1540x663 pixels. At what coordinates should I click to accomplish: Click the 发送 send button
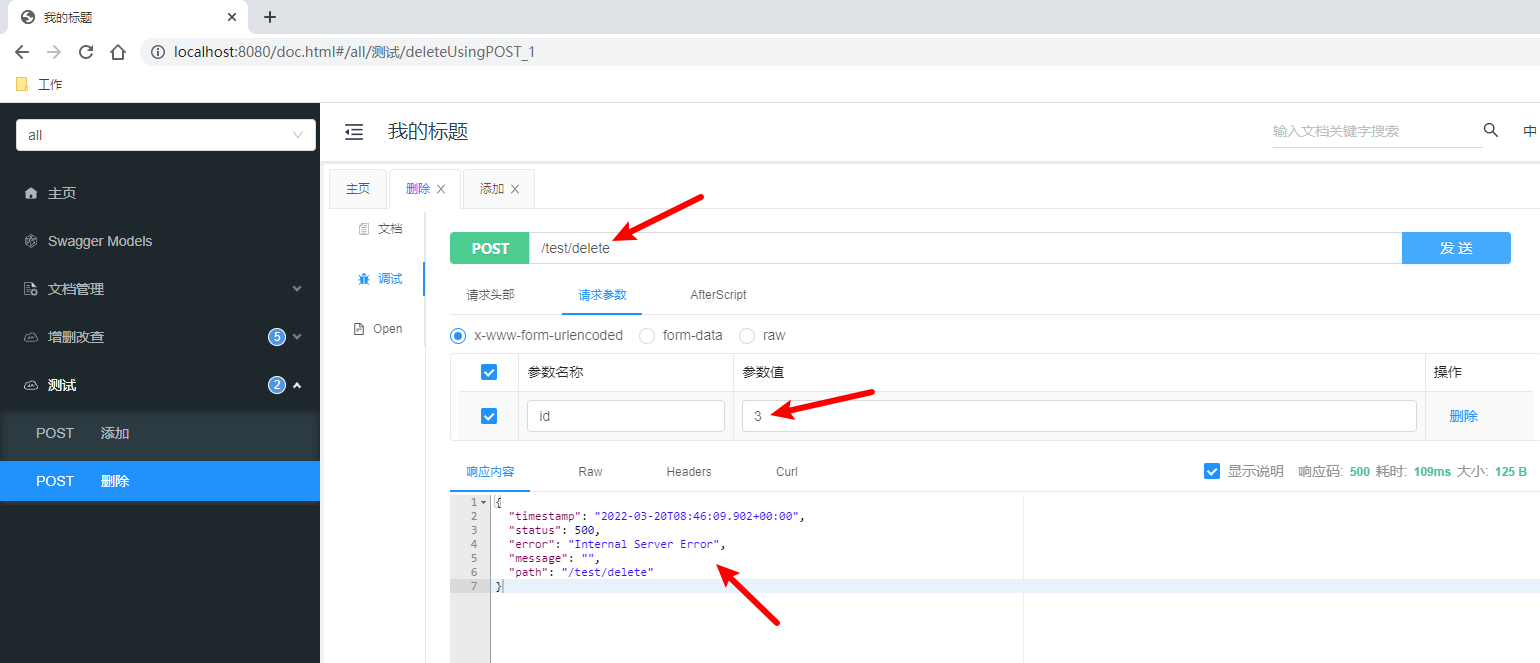pyautogui.click(x=1456, y=248)
